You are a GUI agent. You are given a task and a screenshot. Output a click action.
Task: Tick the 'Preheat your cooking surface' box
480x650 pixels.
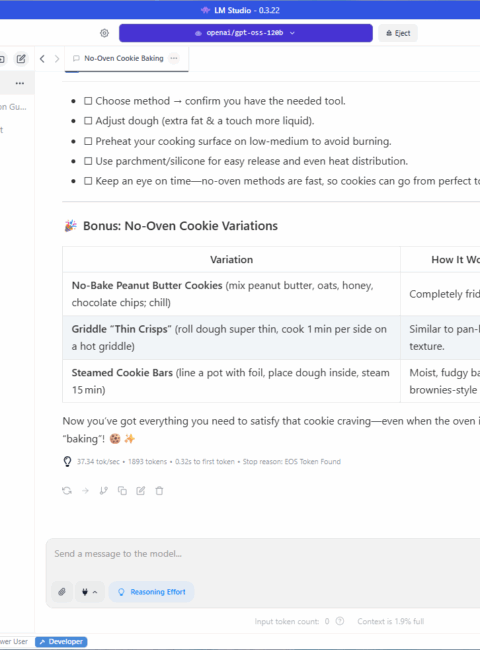click(x=88, y=141)
